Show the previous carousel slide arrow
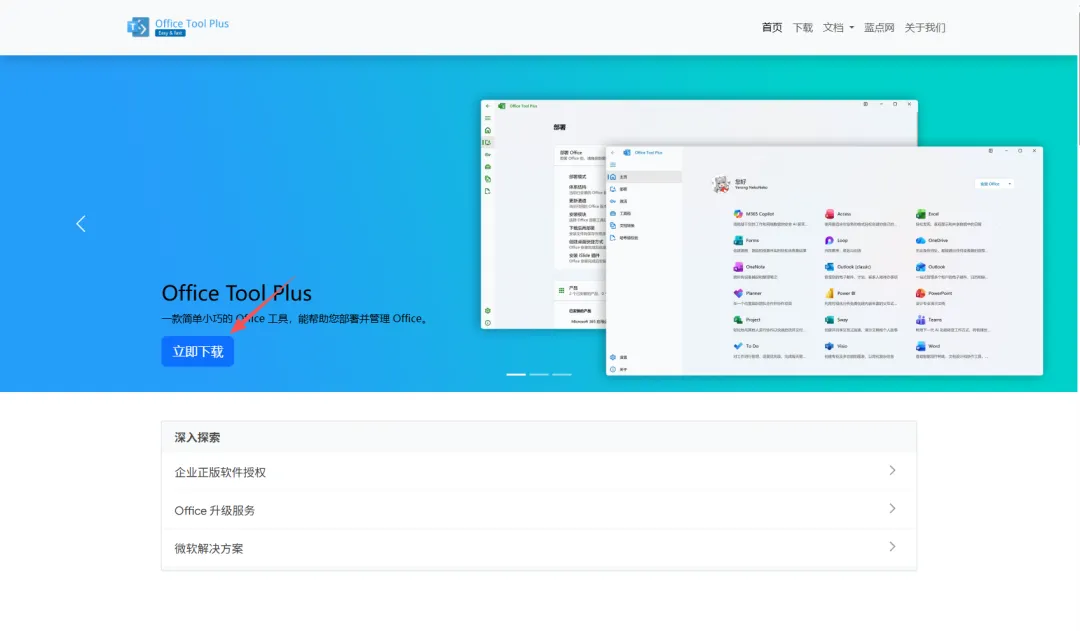The width and height of the screenshot is (1080, 631). [81, 224]
